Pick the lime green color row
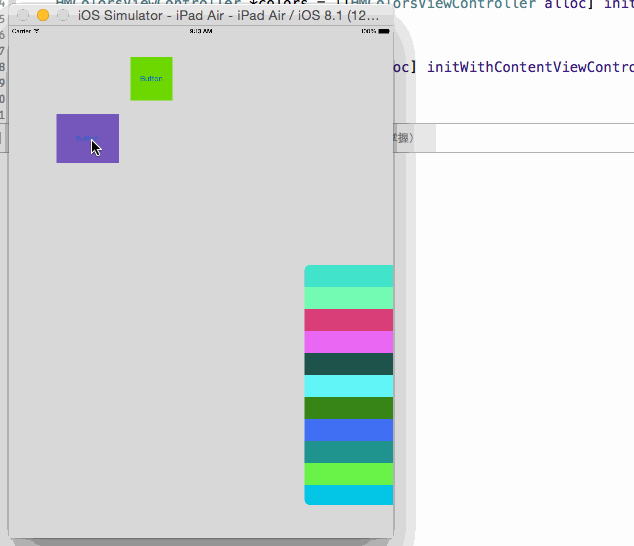This screenshot has width=634, height=546. tap(349, 474)
